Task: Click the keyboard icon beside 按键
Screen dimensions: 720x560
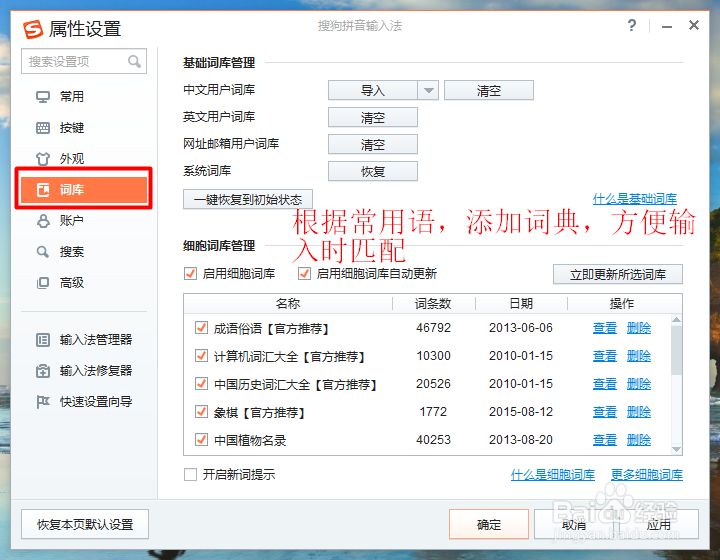Action: pyautogui.click(x=43, y=128)
